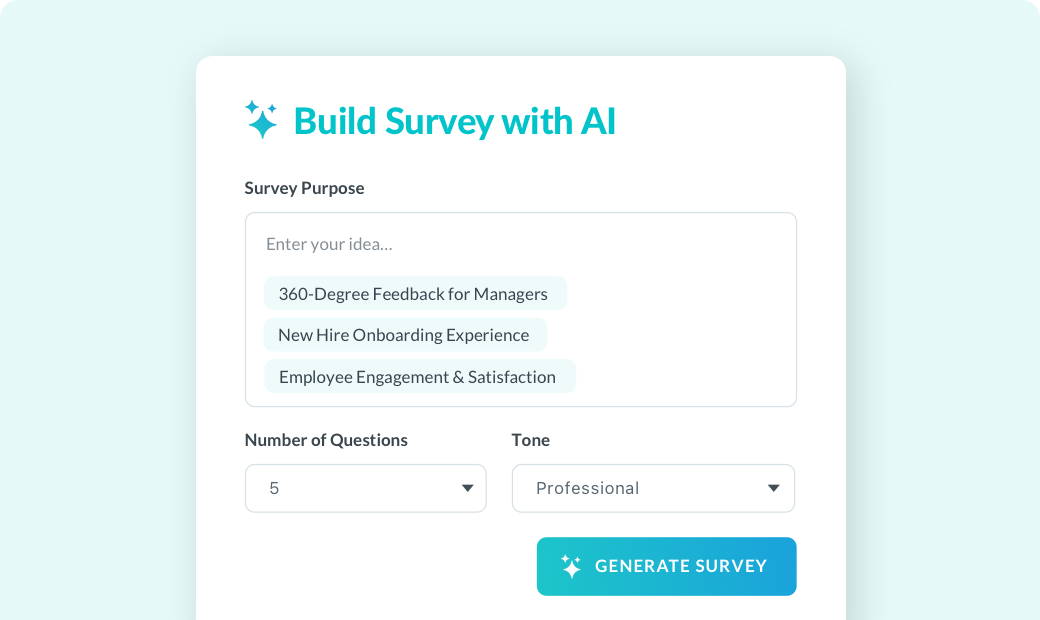Viewport: 1040px width, 620px height.
Task: Click the sparkle icon beside the title
Action: click(261, 119)
